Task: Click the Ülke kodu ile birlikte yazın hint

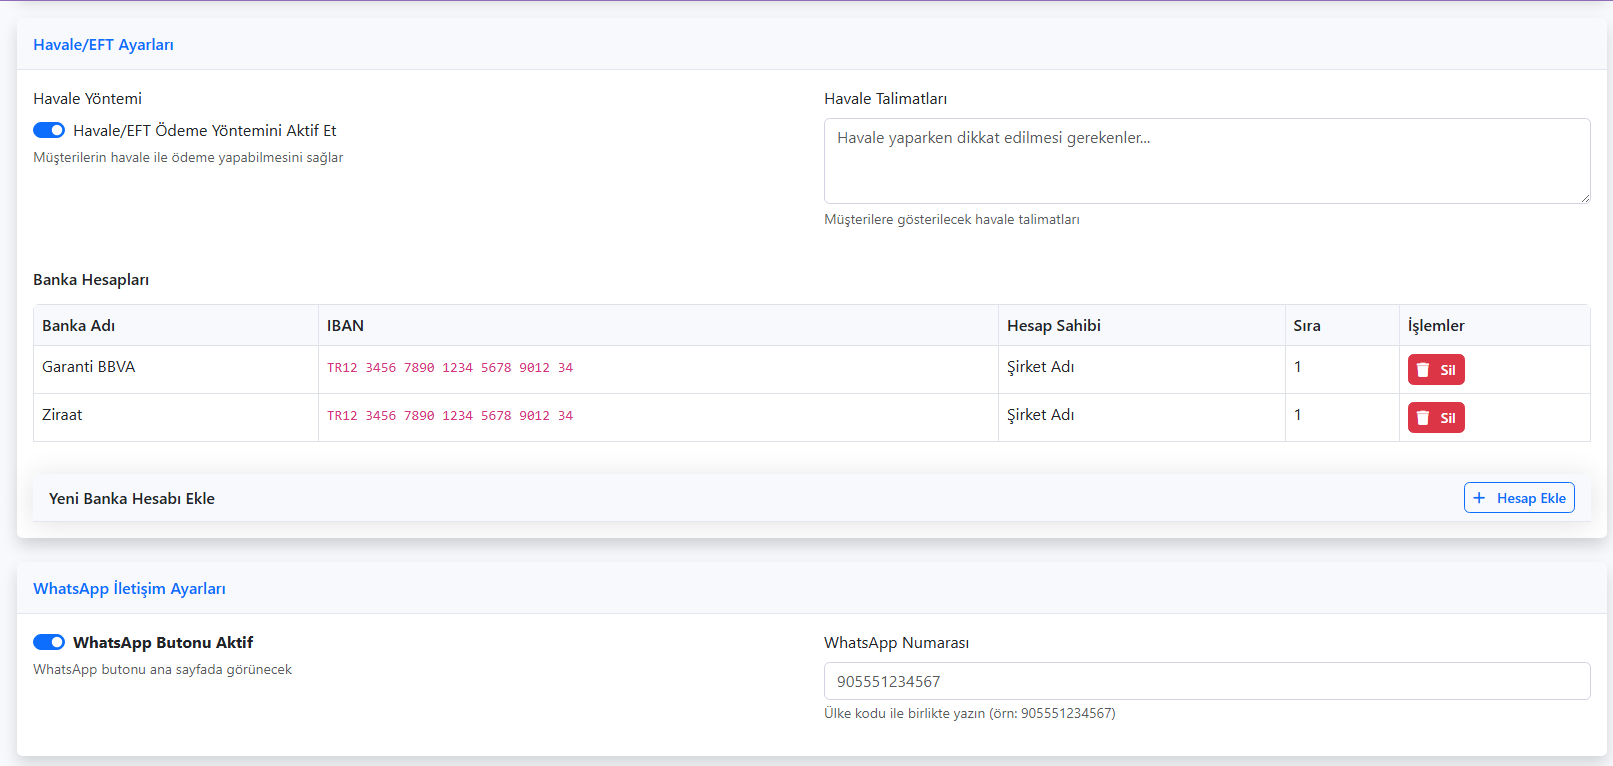Action: tap(970, 714)
